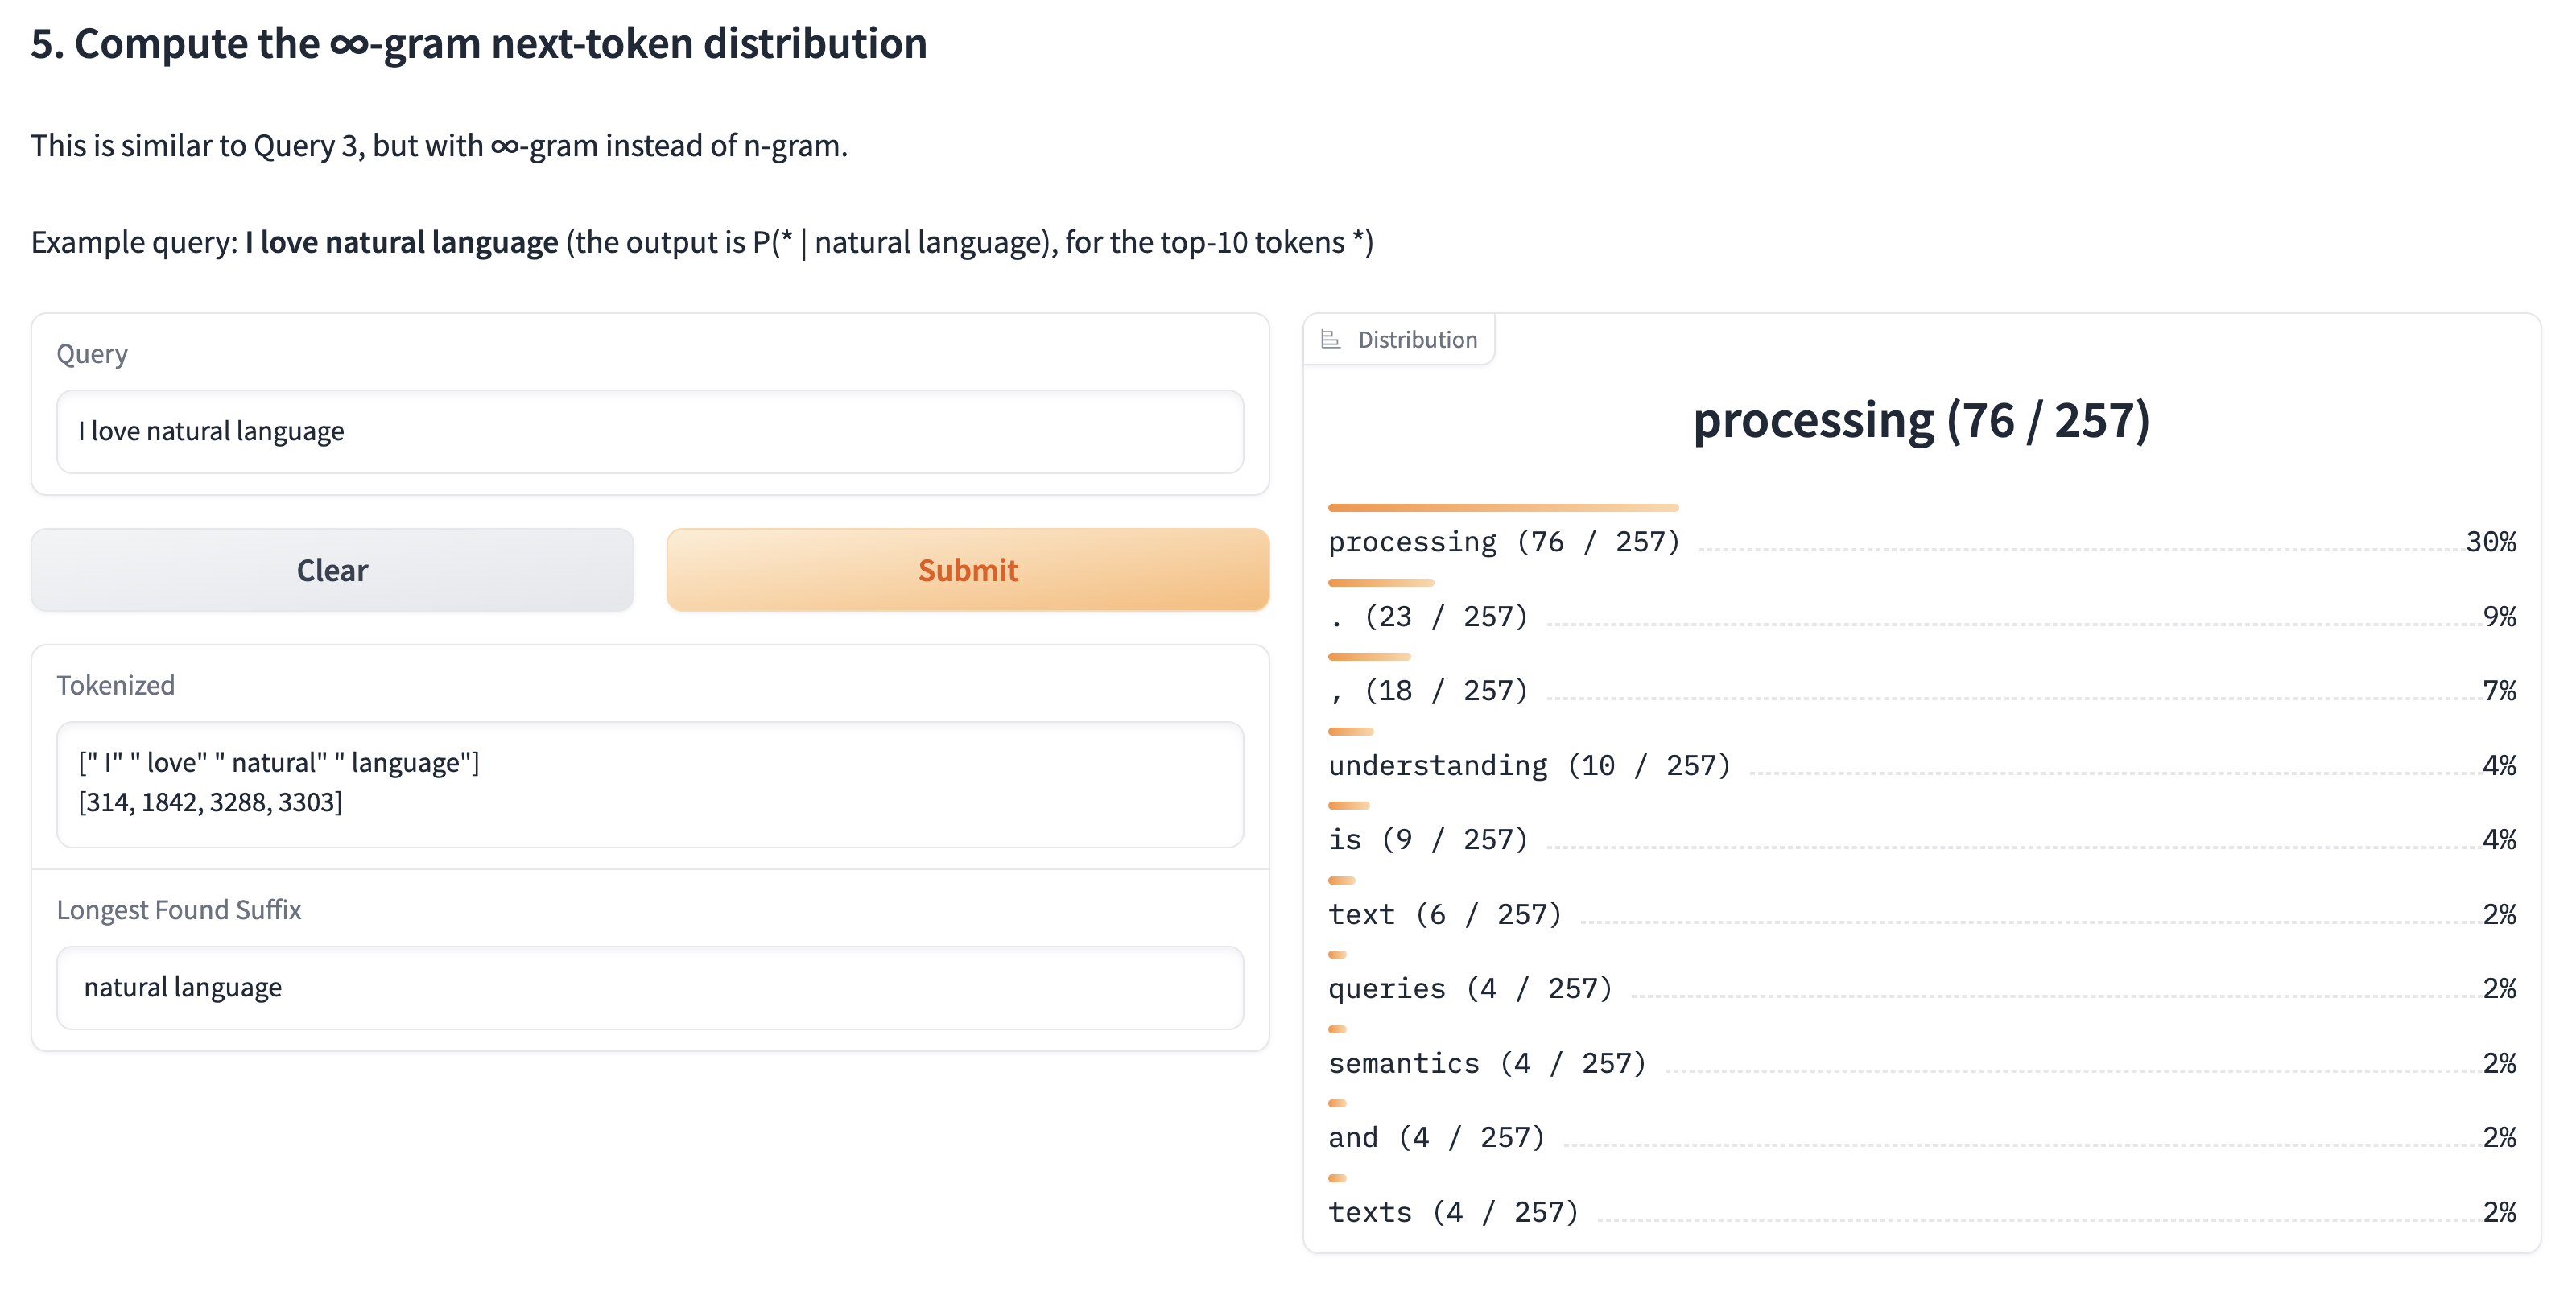Image resolution: width=2576 pixels, height=1291 pixels.
Task: Click the processing probability bar
Action: (1502, 508)
